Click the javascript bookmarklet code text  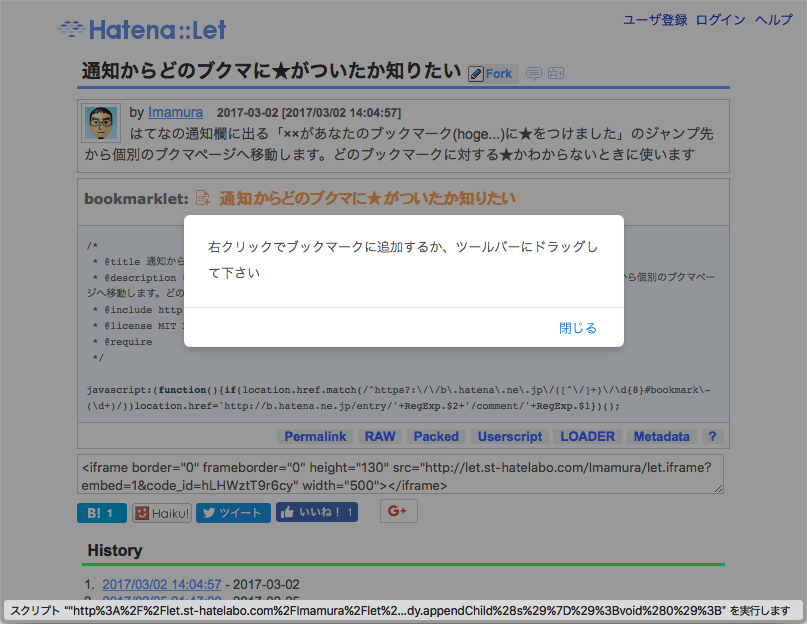398,398
